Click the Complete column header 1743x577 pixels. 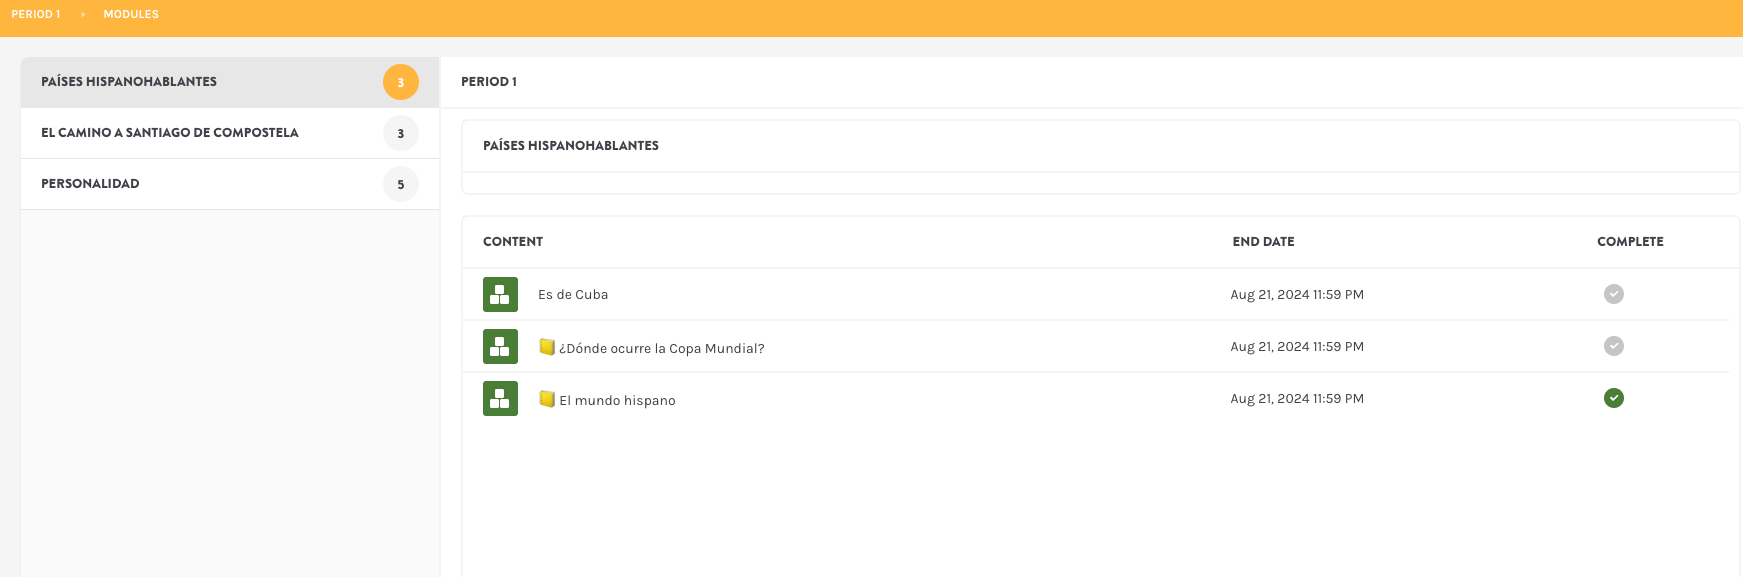click(x=1630, y=242)
